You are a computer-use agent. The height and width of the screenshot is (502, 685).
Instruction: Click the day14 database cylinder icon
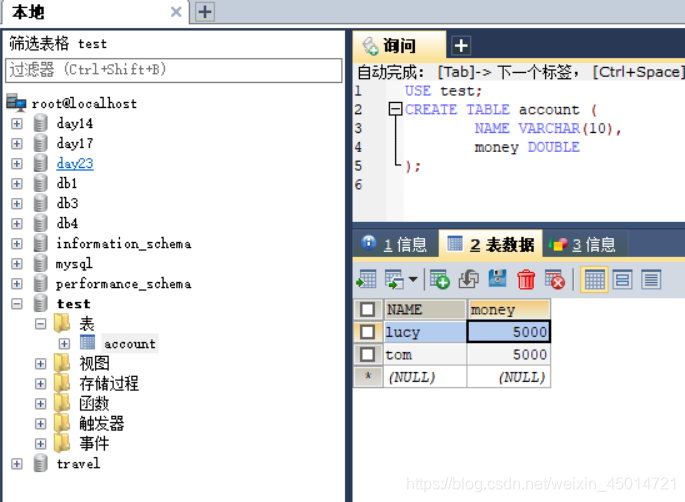[41, 123]
